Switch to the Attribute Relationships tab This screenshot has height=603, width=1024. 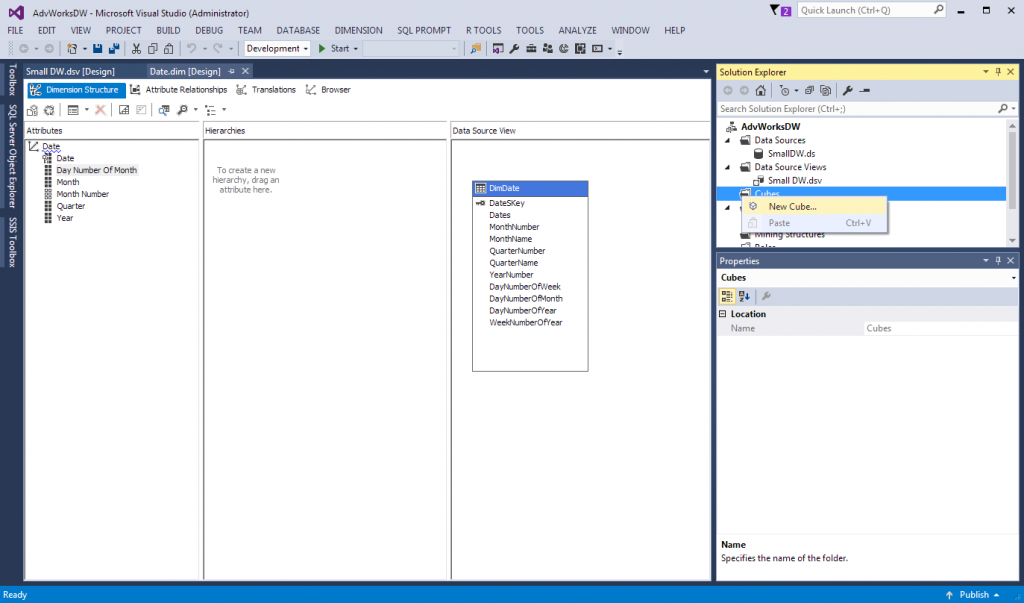pyautogui.click(x=178, y=90)
